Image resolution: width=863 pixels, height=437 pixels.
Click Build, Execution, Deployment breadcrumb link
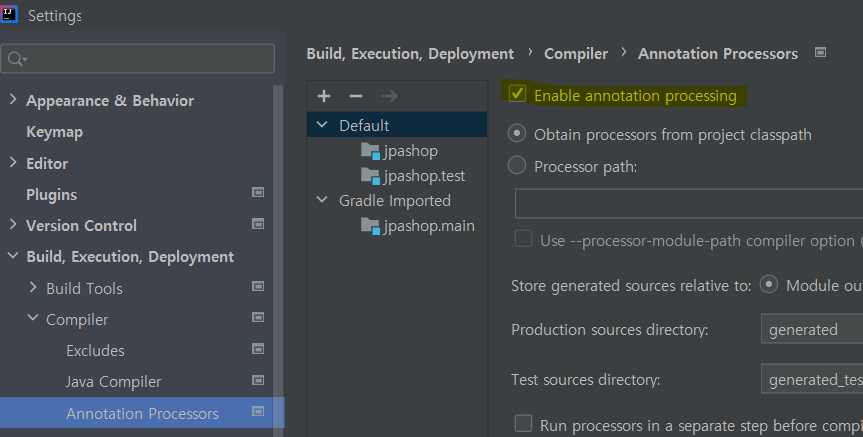tap(410, 54)
